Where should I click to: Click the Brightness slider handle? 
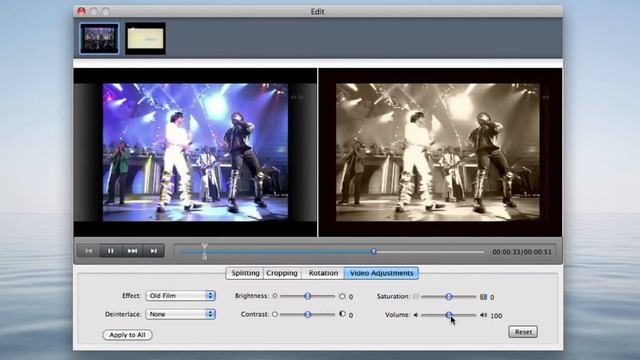308,296
